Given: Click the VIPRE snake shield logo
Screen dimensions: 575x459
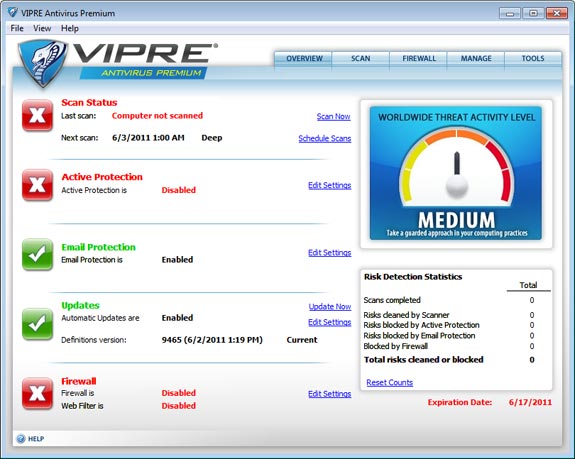Looking at the screenshot, I should coord(43,63).
